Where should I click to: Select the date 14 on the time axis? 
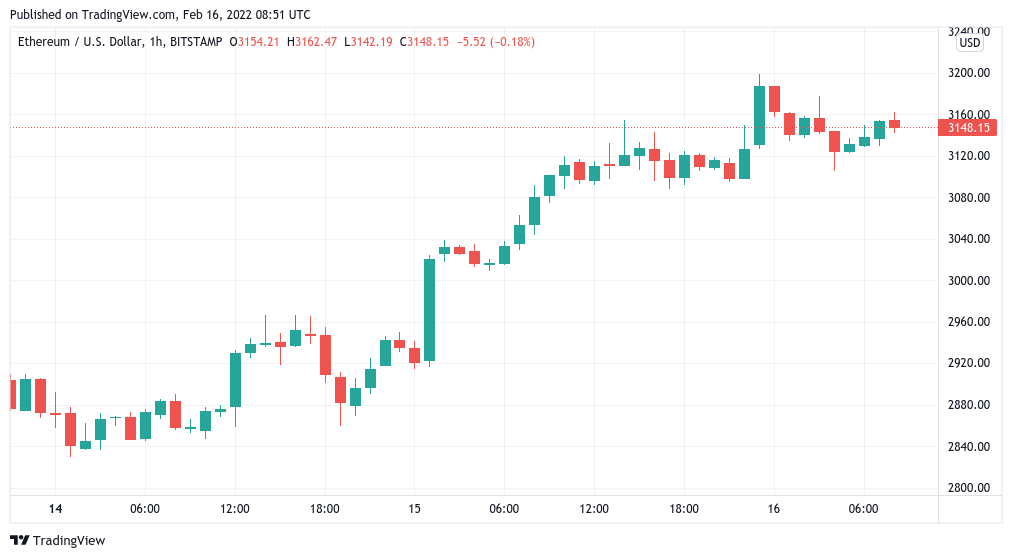click(55, 509)
